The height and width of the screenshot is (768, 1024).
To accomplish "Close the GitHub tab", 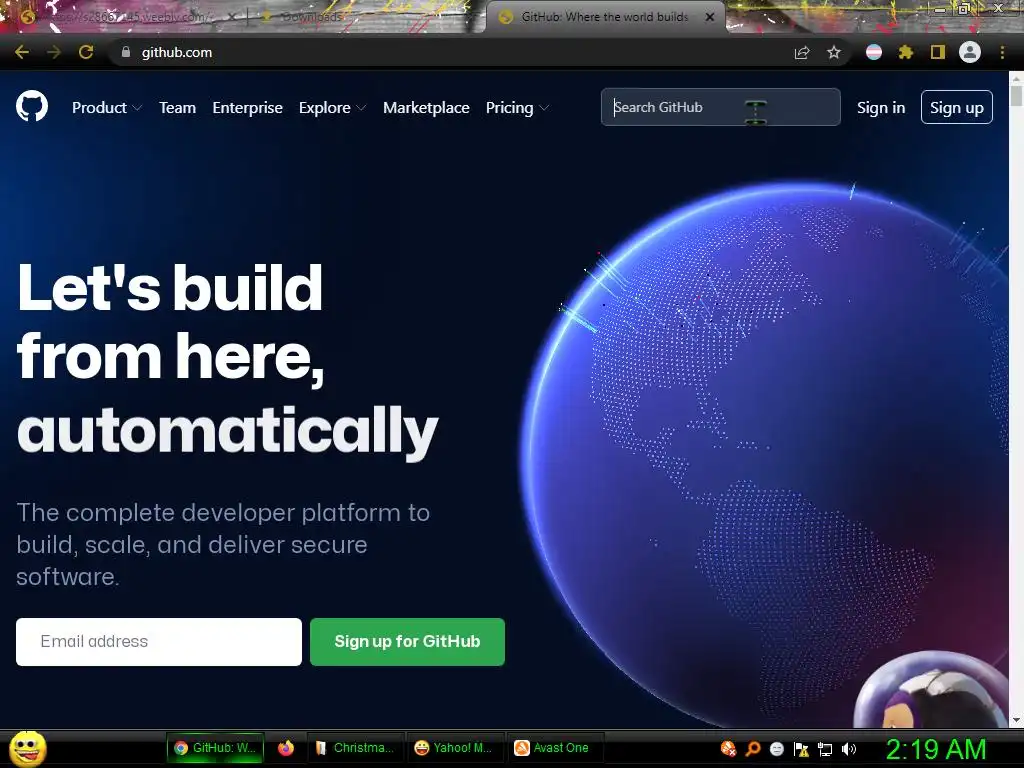I will 710,17.
